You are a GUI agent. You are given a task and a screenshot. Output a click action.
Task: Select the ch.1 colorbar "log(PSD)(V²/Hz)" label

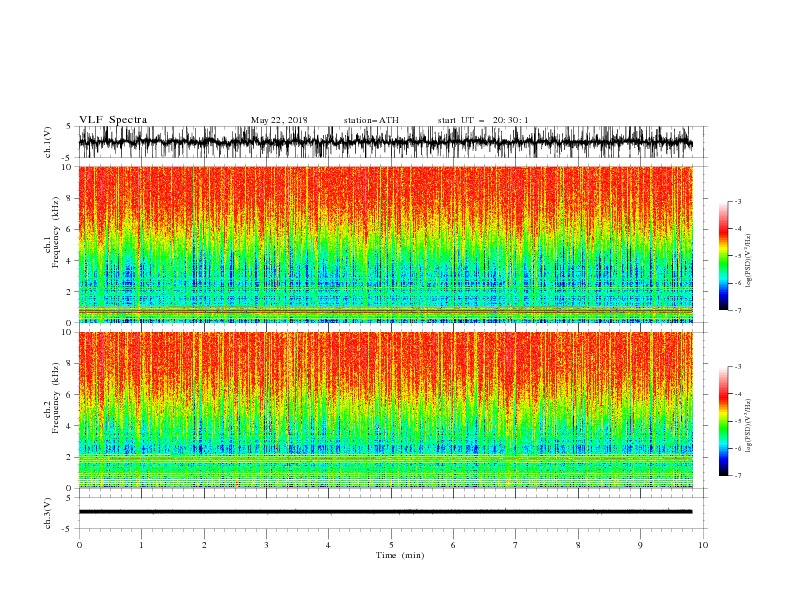click(x=749, y=261)
